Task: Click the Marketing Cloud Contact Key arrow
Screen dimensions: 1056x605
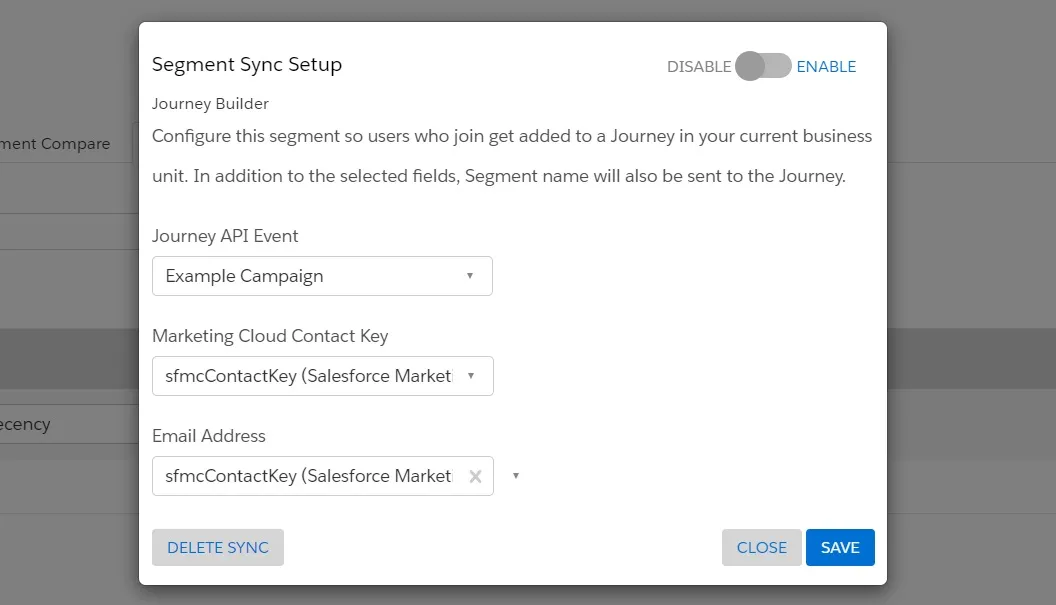Action: coord(470,376)
